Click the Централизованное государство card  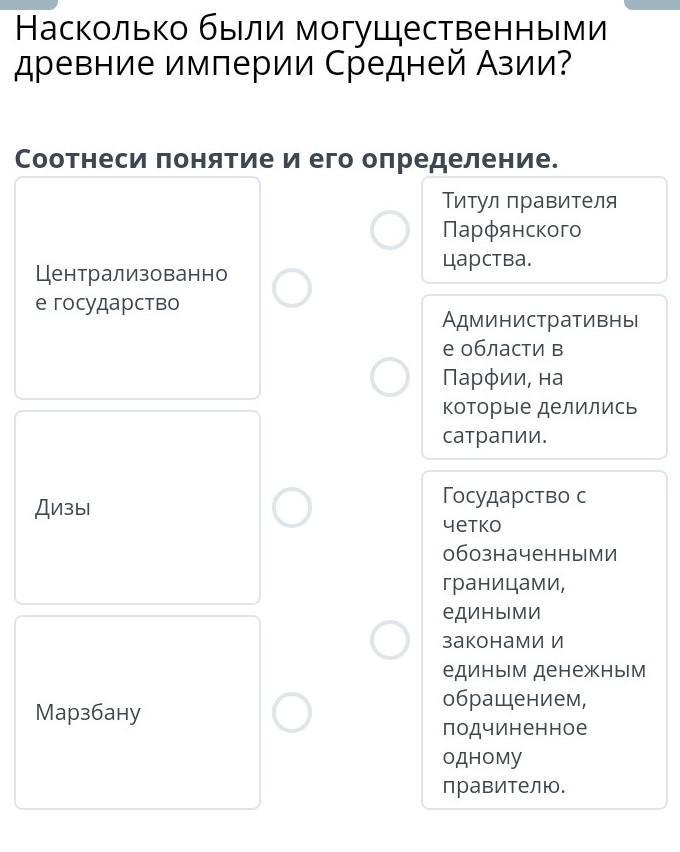tap(138, 288)
